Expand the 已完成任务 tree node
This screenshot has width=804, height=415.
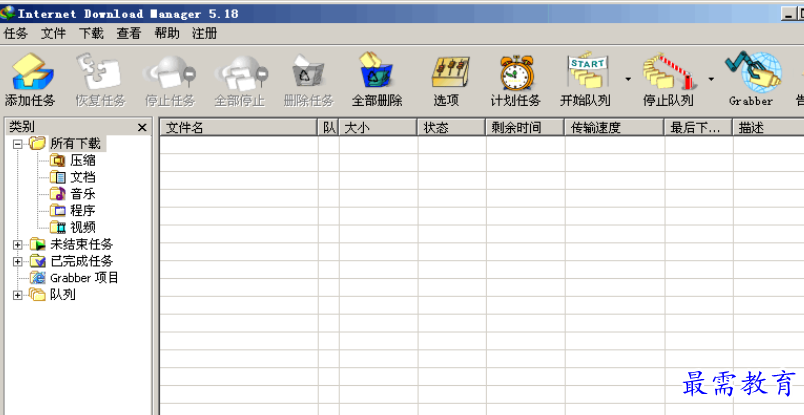click(x=17, y=262)
